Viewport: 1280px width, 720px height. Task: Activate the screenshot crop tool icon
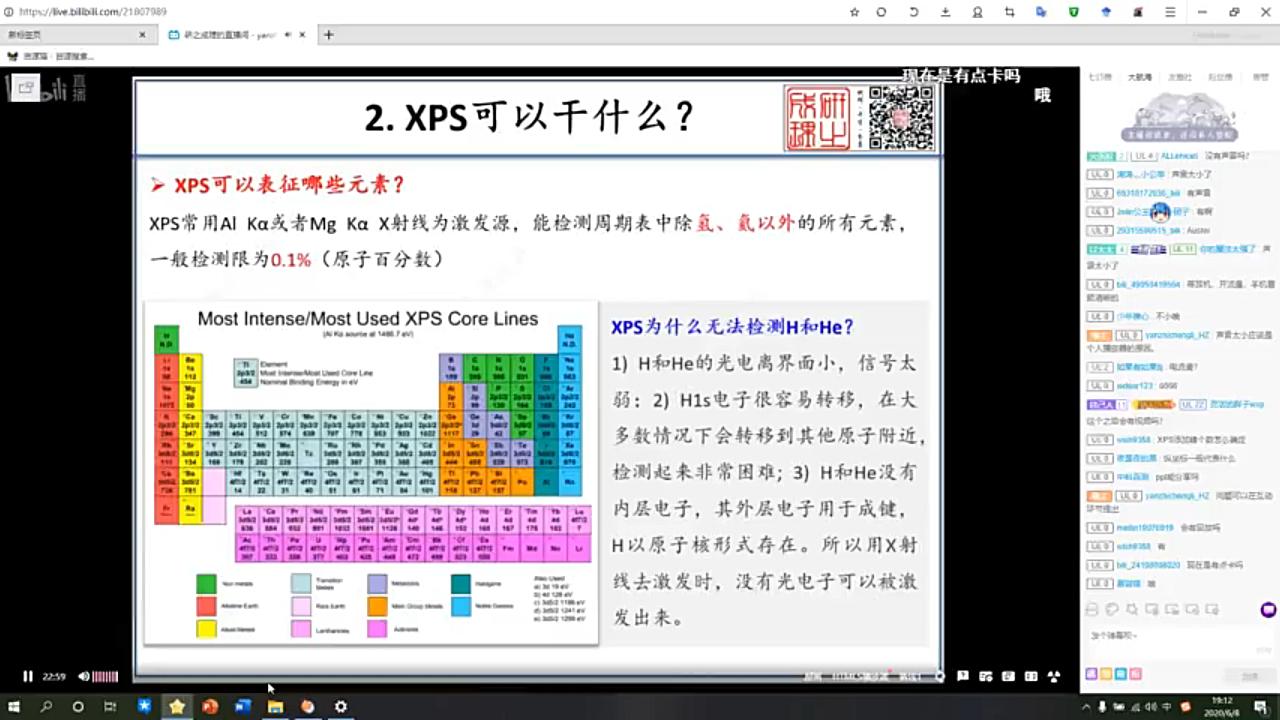pos(1010,12)
